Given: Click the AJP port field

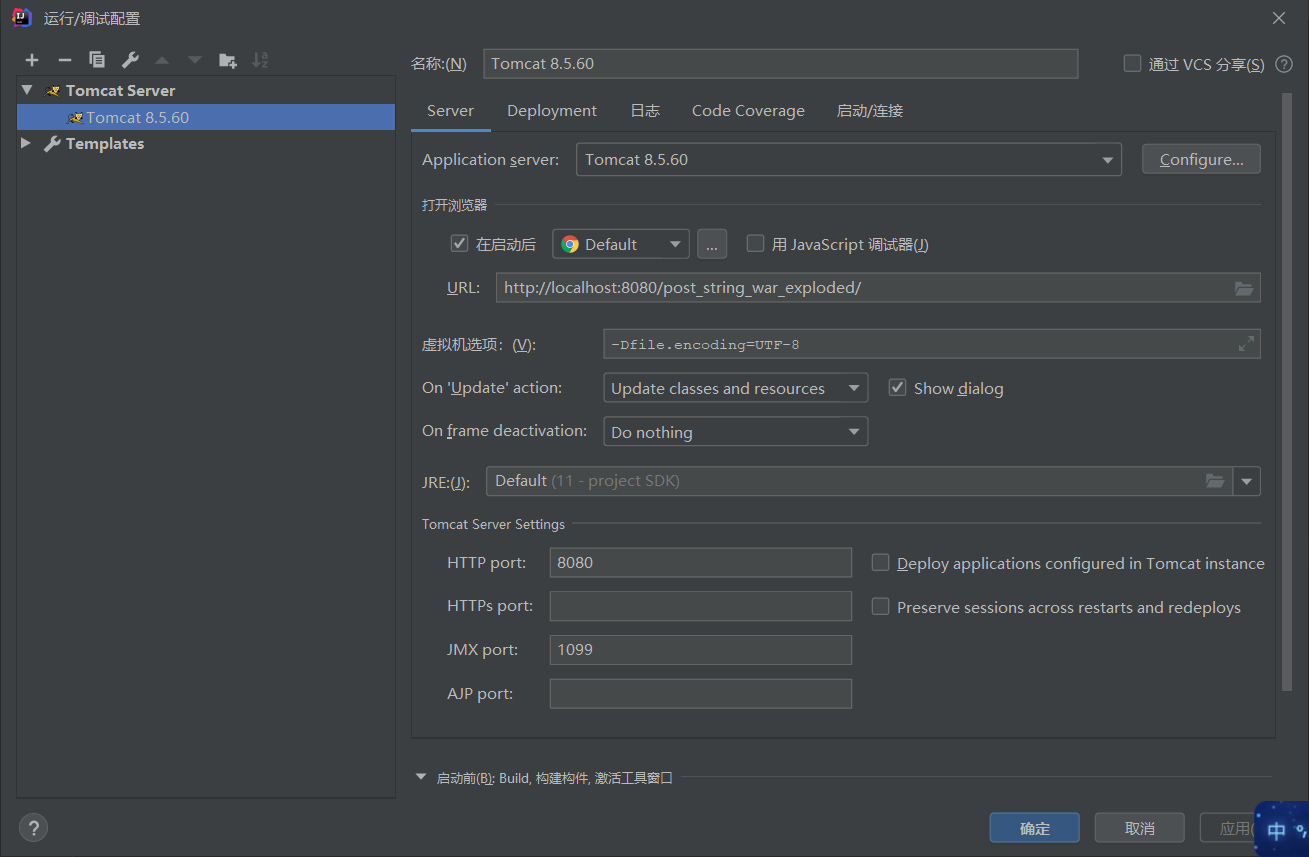Looking at the screenshot, I should [x=700, y=693].
